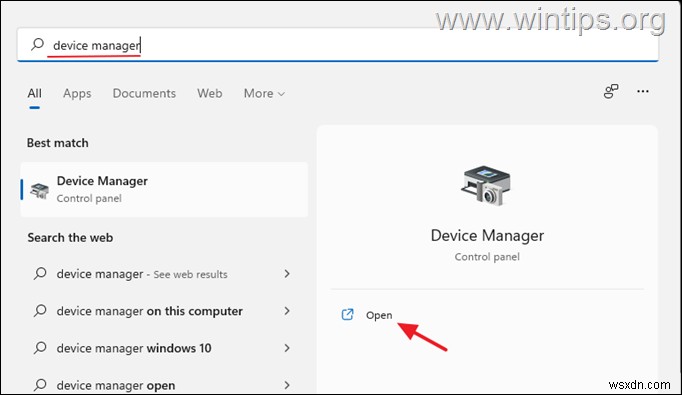Select the All tab
Image resolution: width=682 pixels, height=395 pixels.
click(x=34, y=93)
